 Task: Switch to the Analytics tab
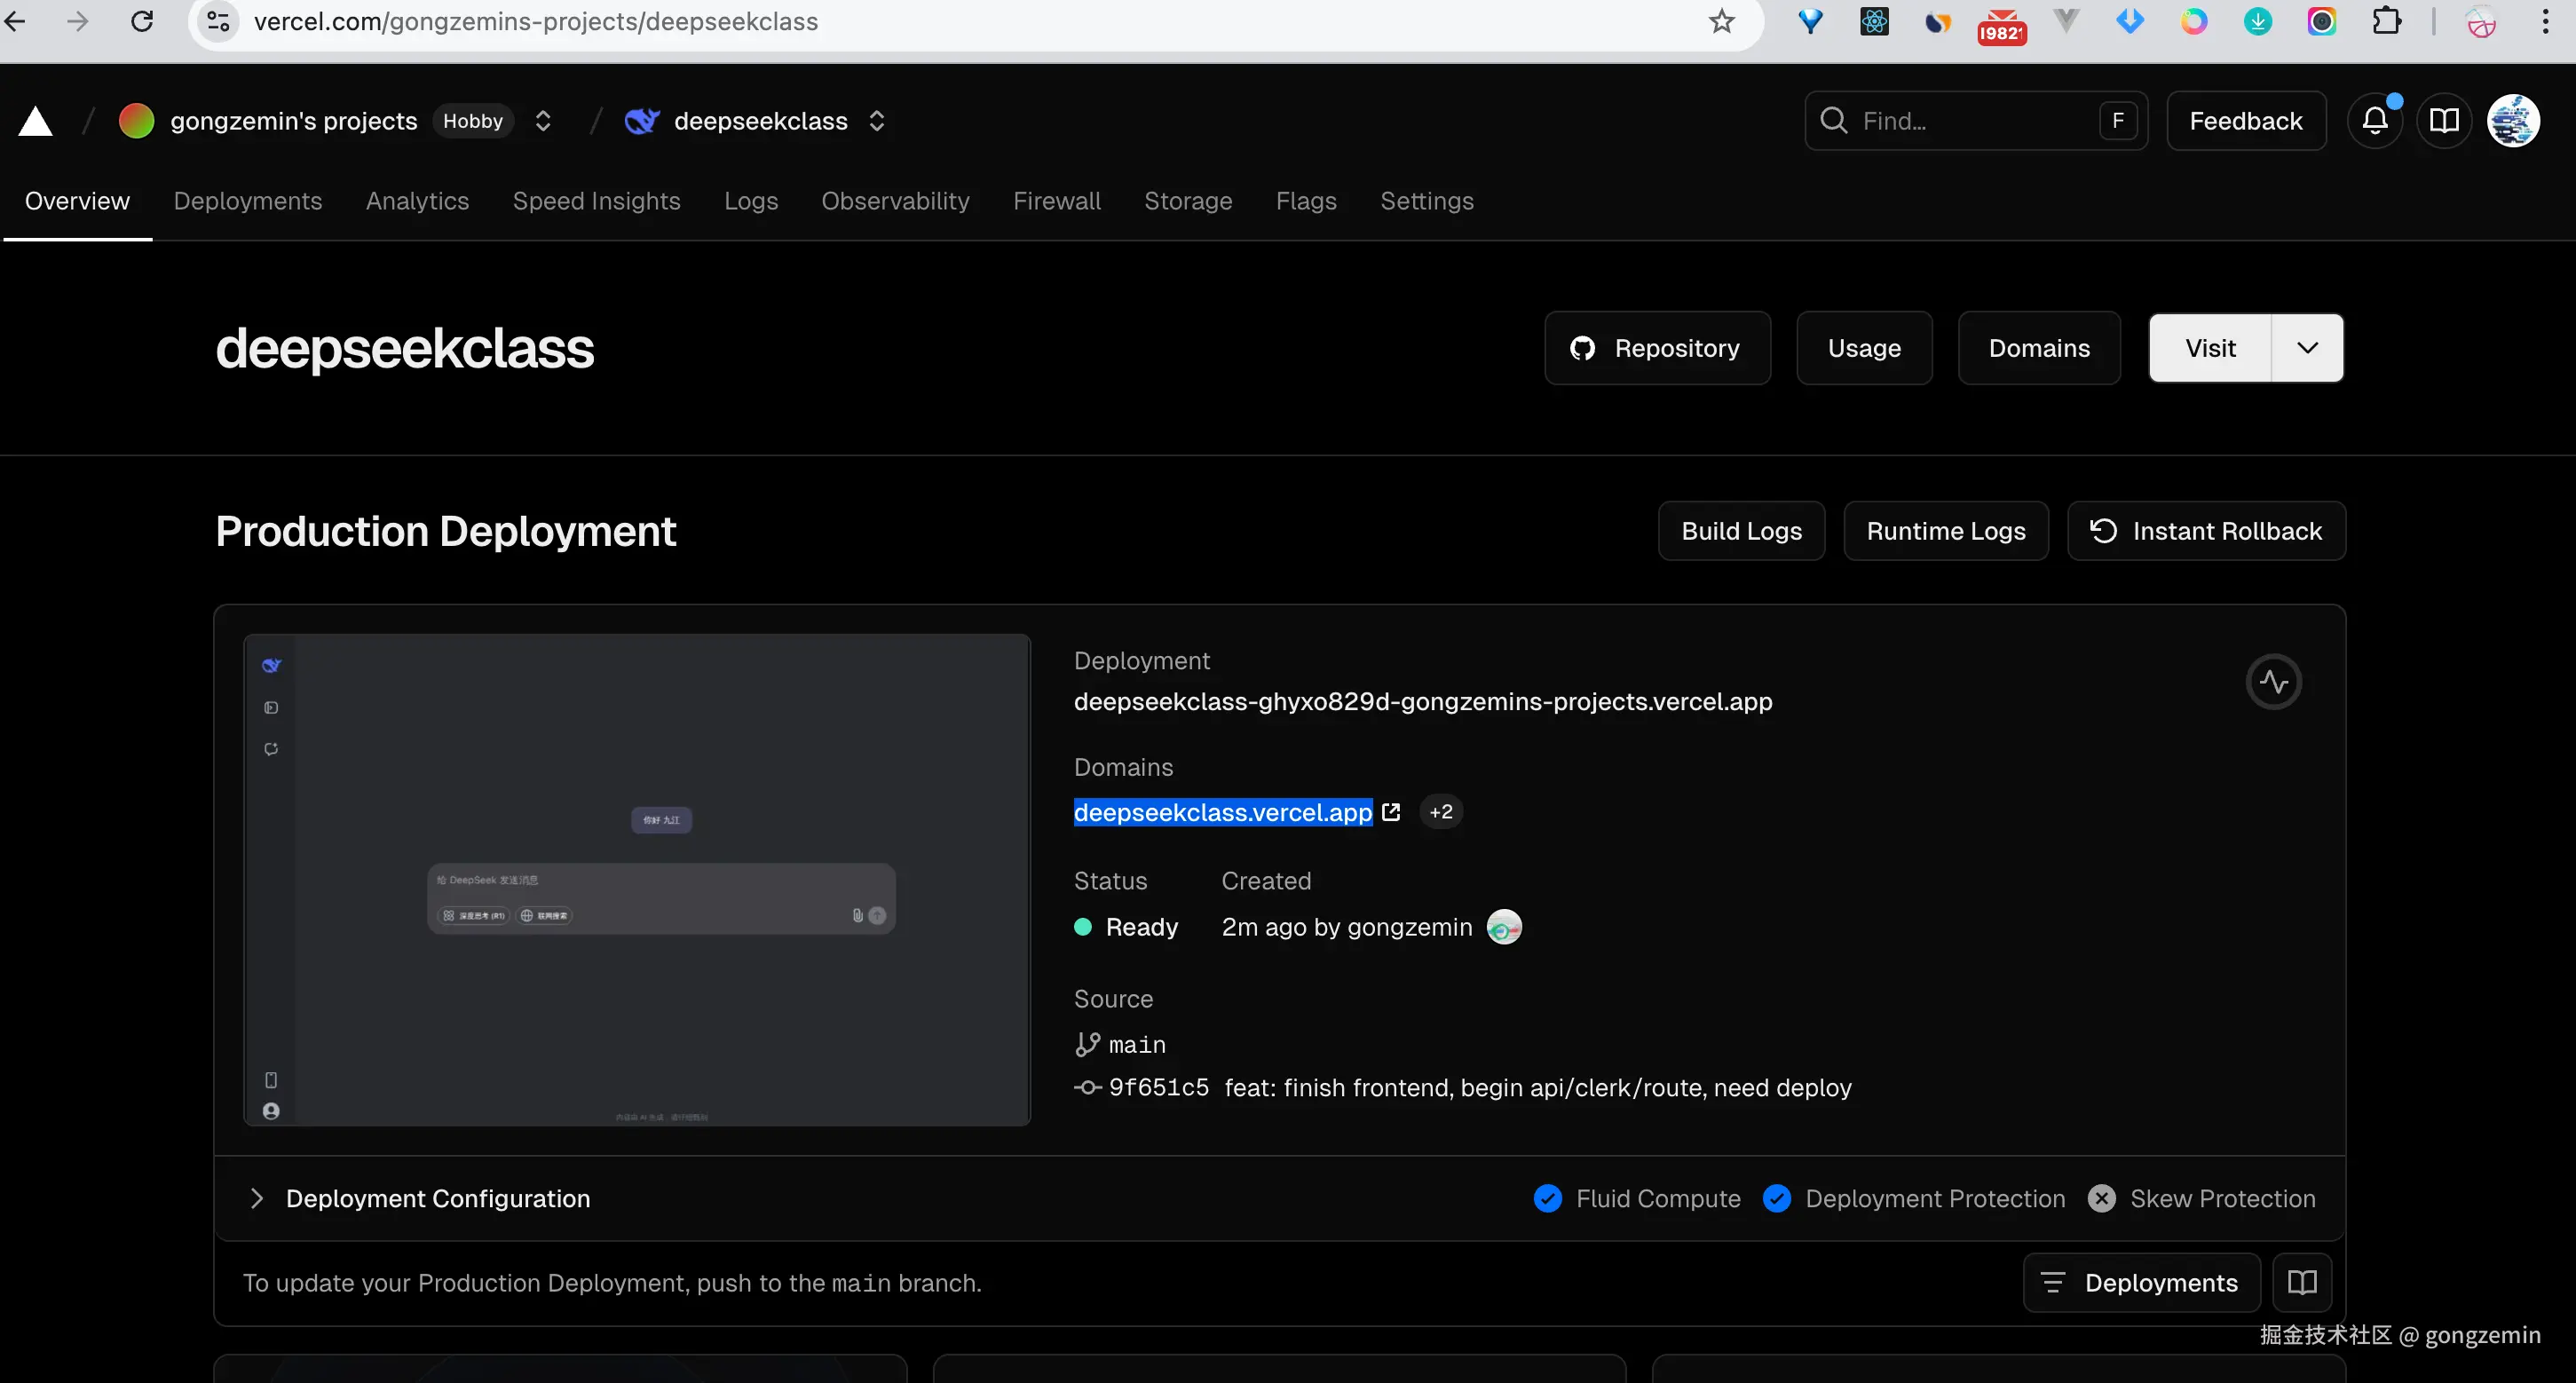(x=417, y=201)
